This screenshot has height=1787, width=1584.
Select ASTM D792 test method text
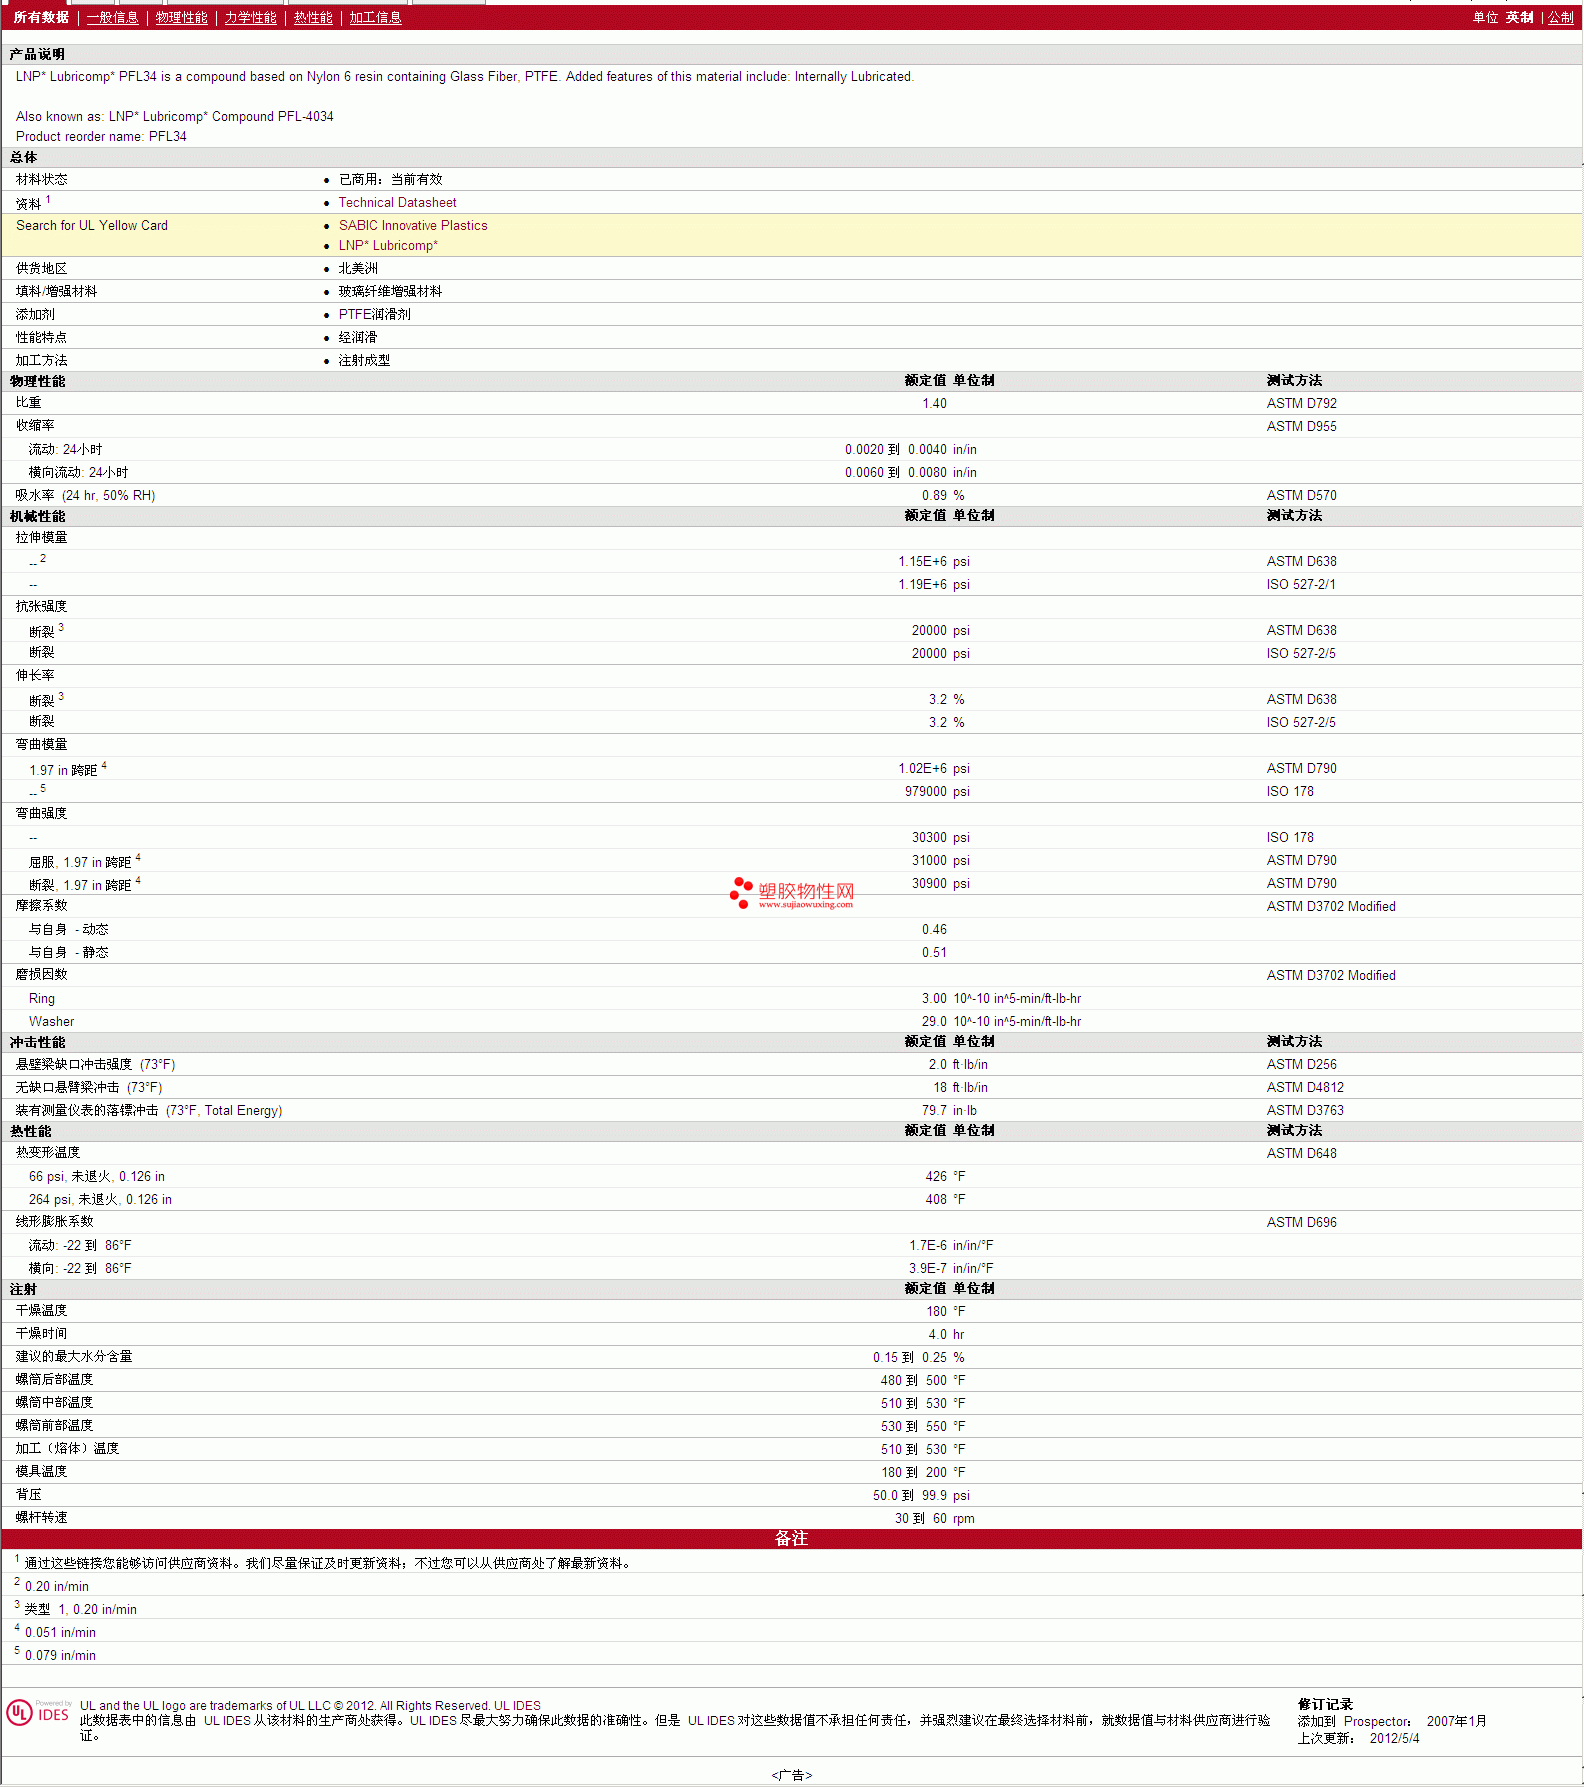[x=1301, y=403]
